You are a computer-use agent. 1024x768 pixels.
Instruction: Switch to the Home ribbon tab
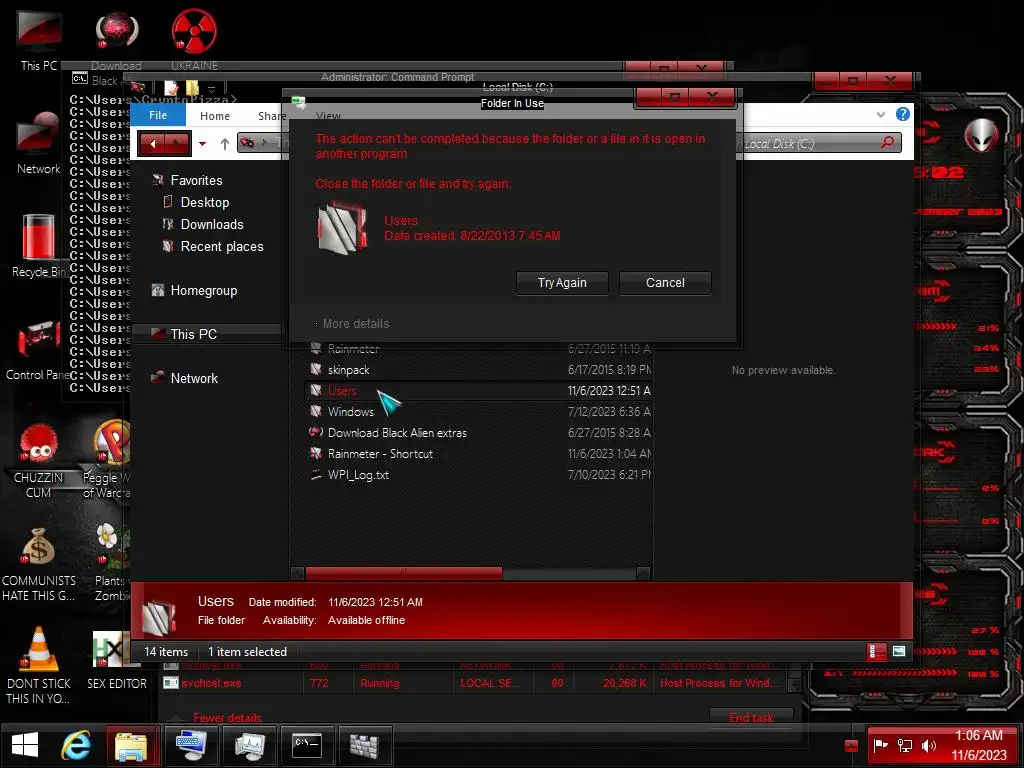point(215,116)
